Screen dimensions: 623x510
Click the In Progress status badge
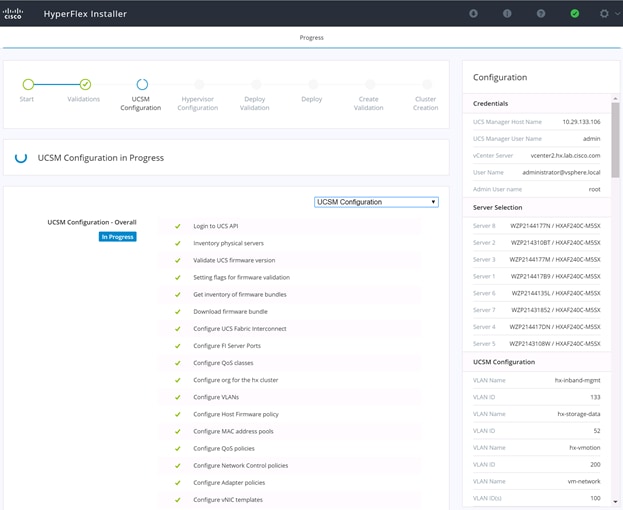(x=118, y=237)
